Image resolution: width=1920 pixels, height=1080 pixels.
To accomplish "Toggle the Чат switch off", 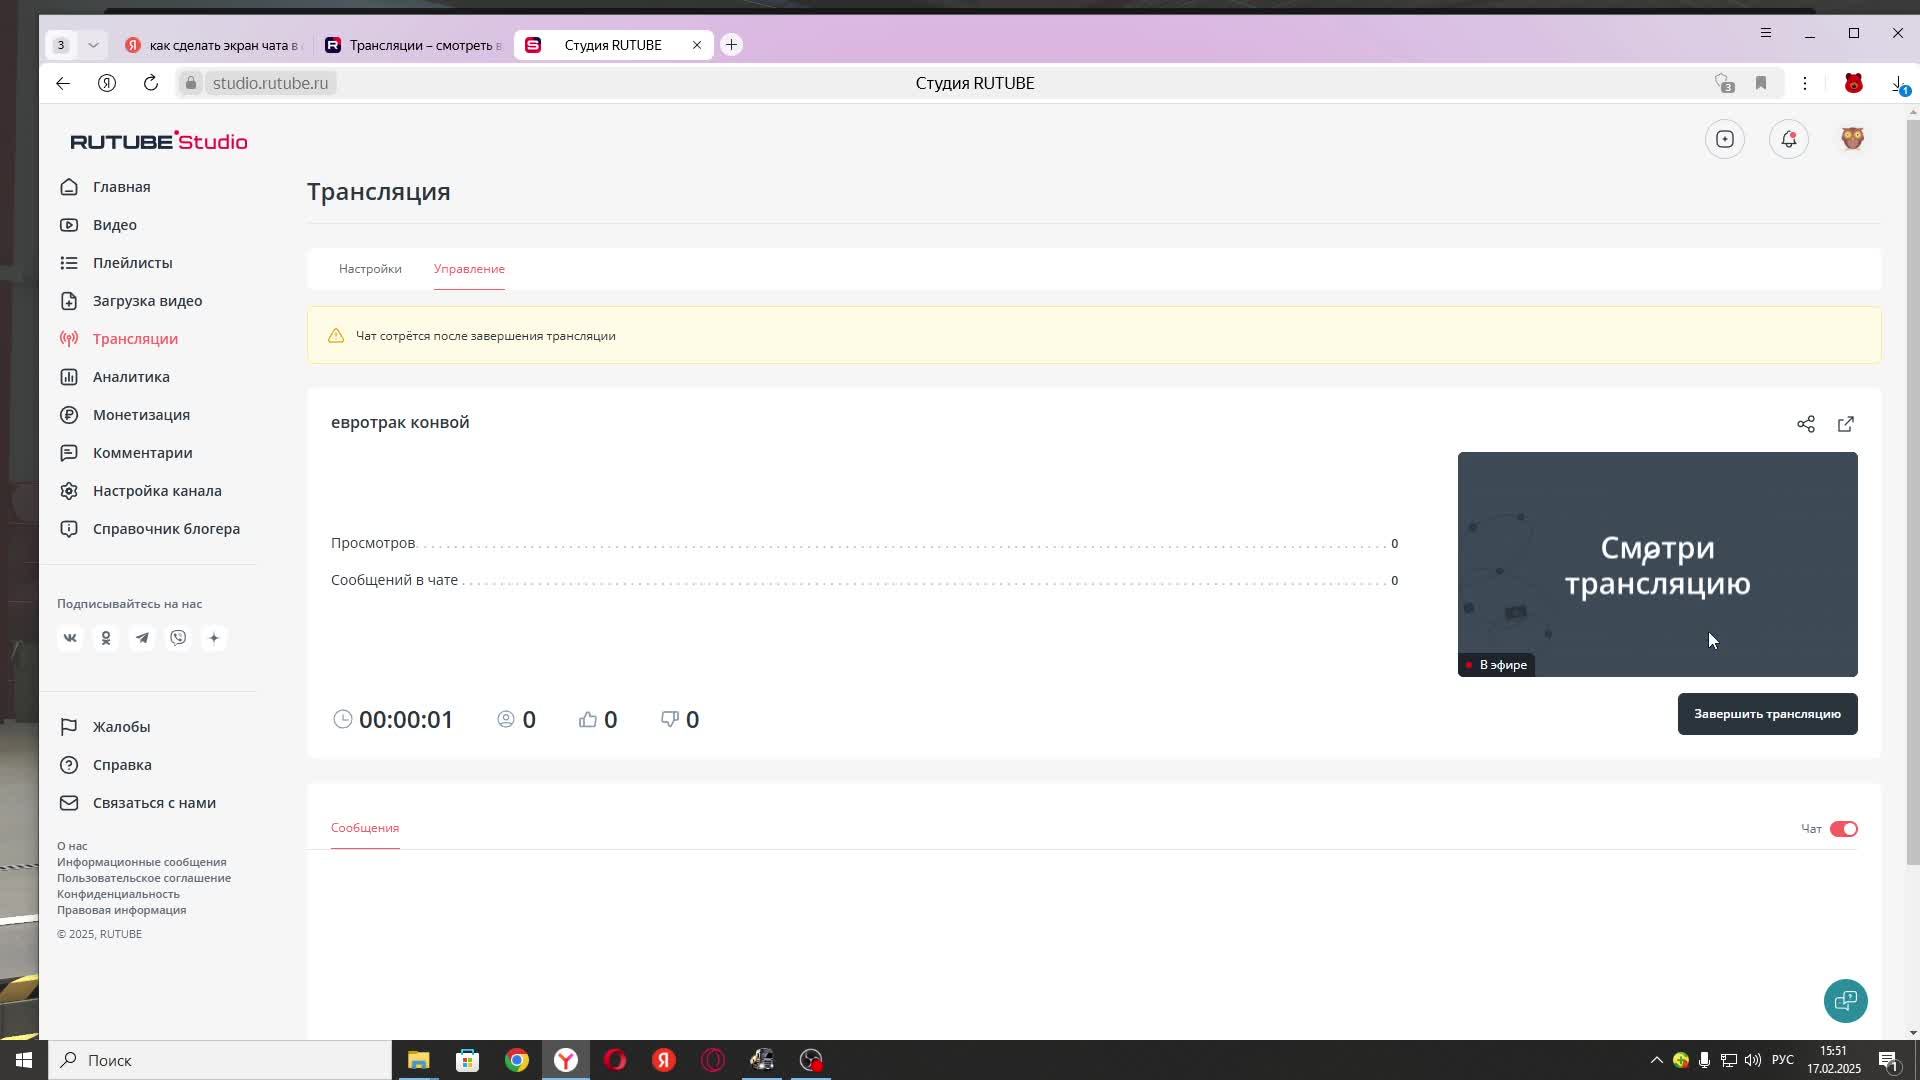I will click(x=1843, y=829).
